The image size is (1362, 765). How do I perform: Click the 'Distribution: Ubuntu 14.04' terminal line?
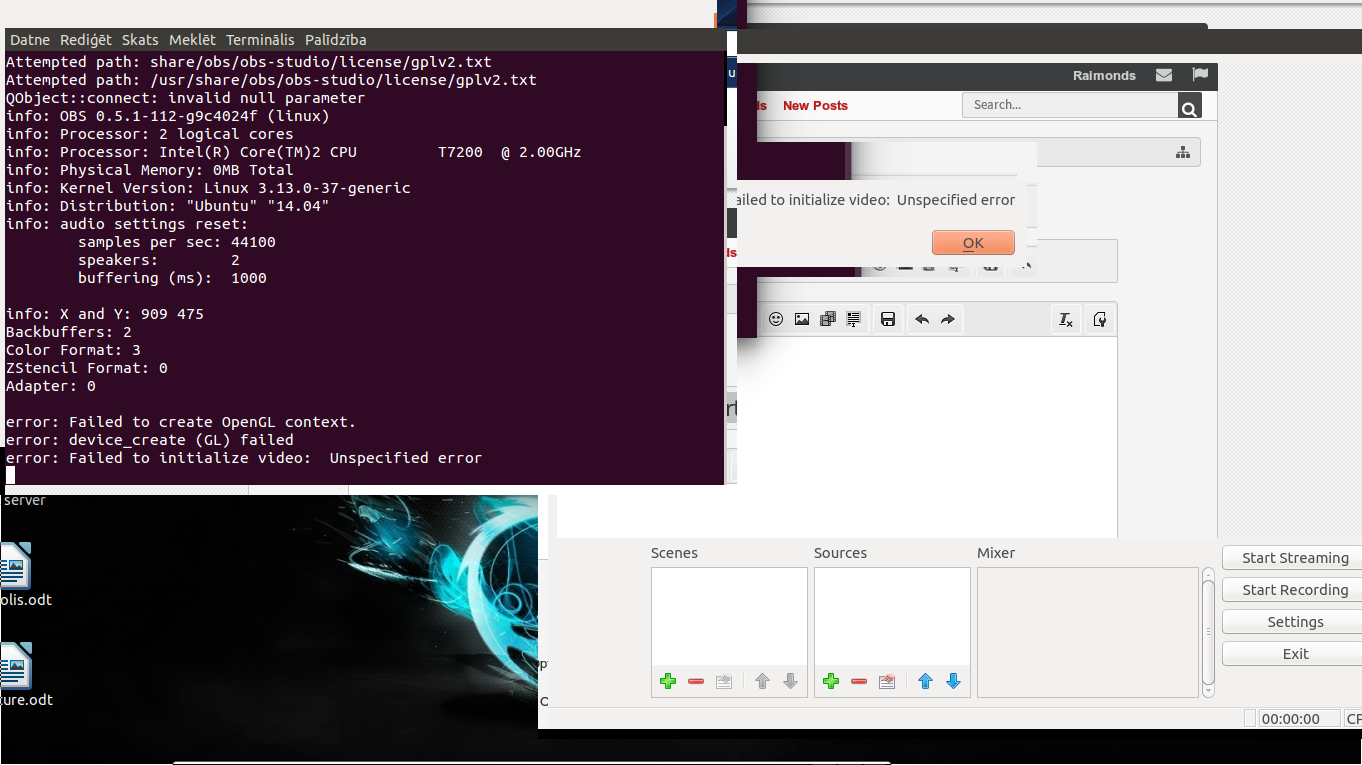[168, 206]
